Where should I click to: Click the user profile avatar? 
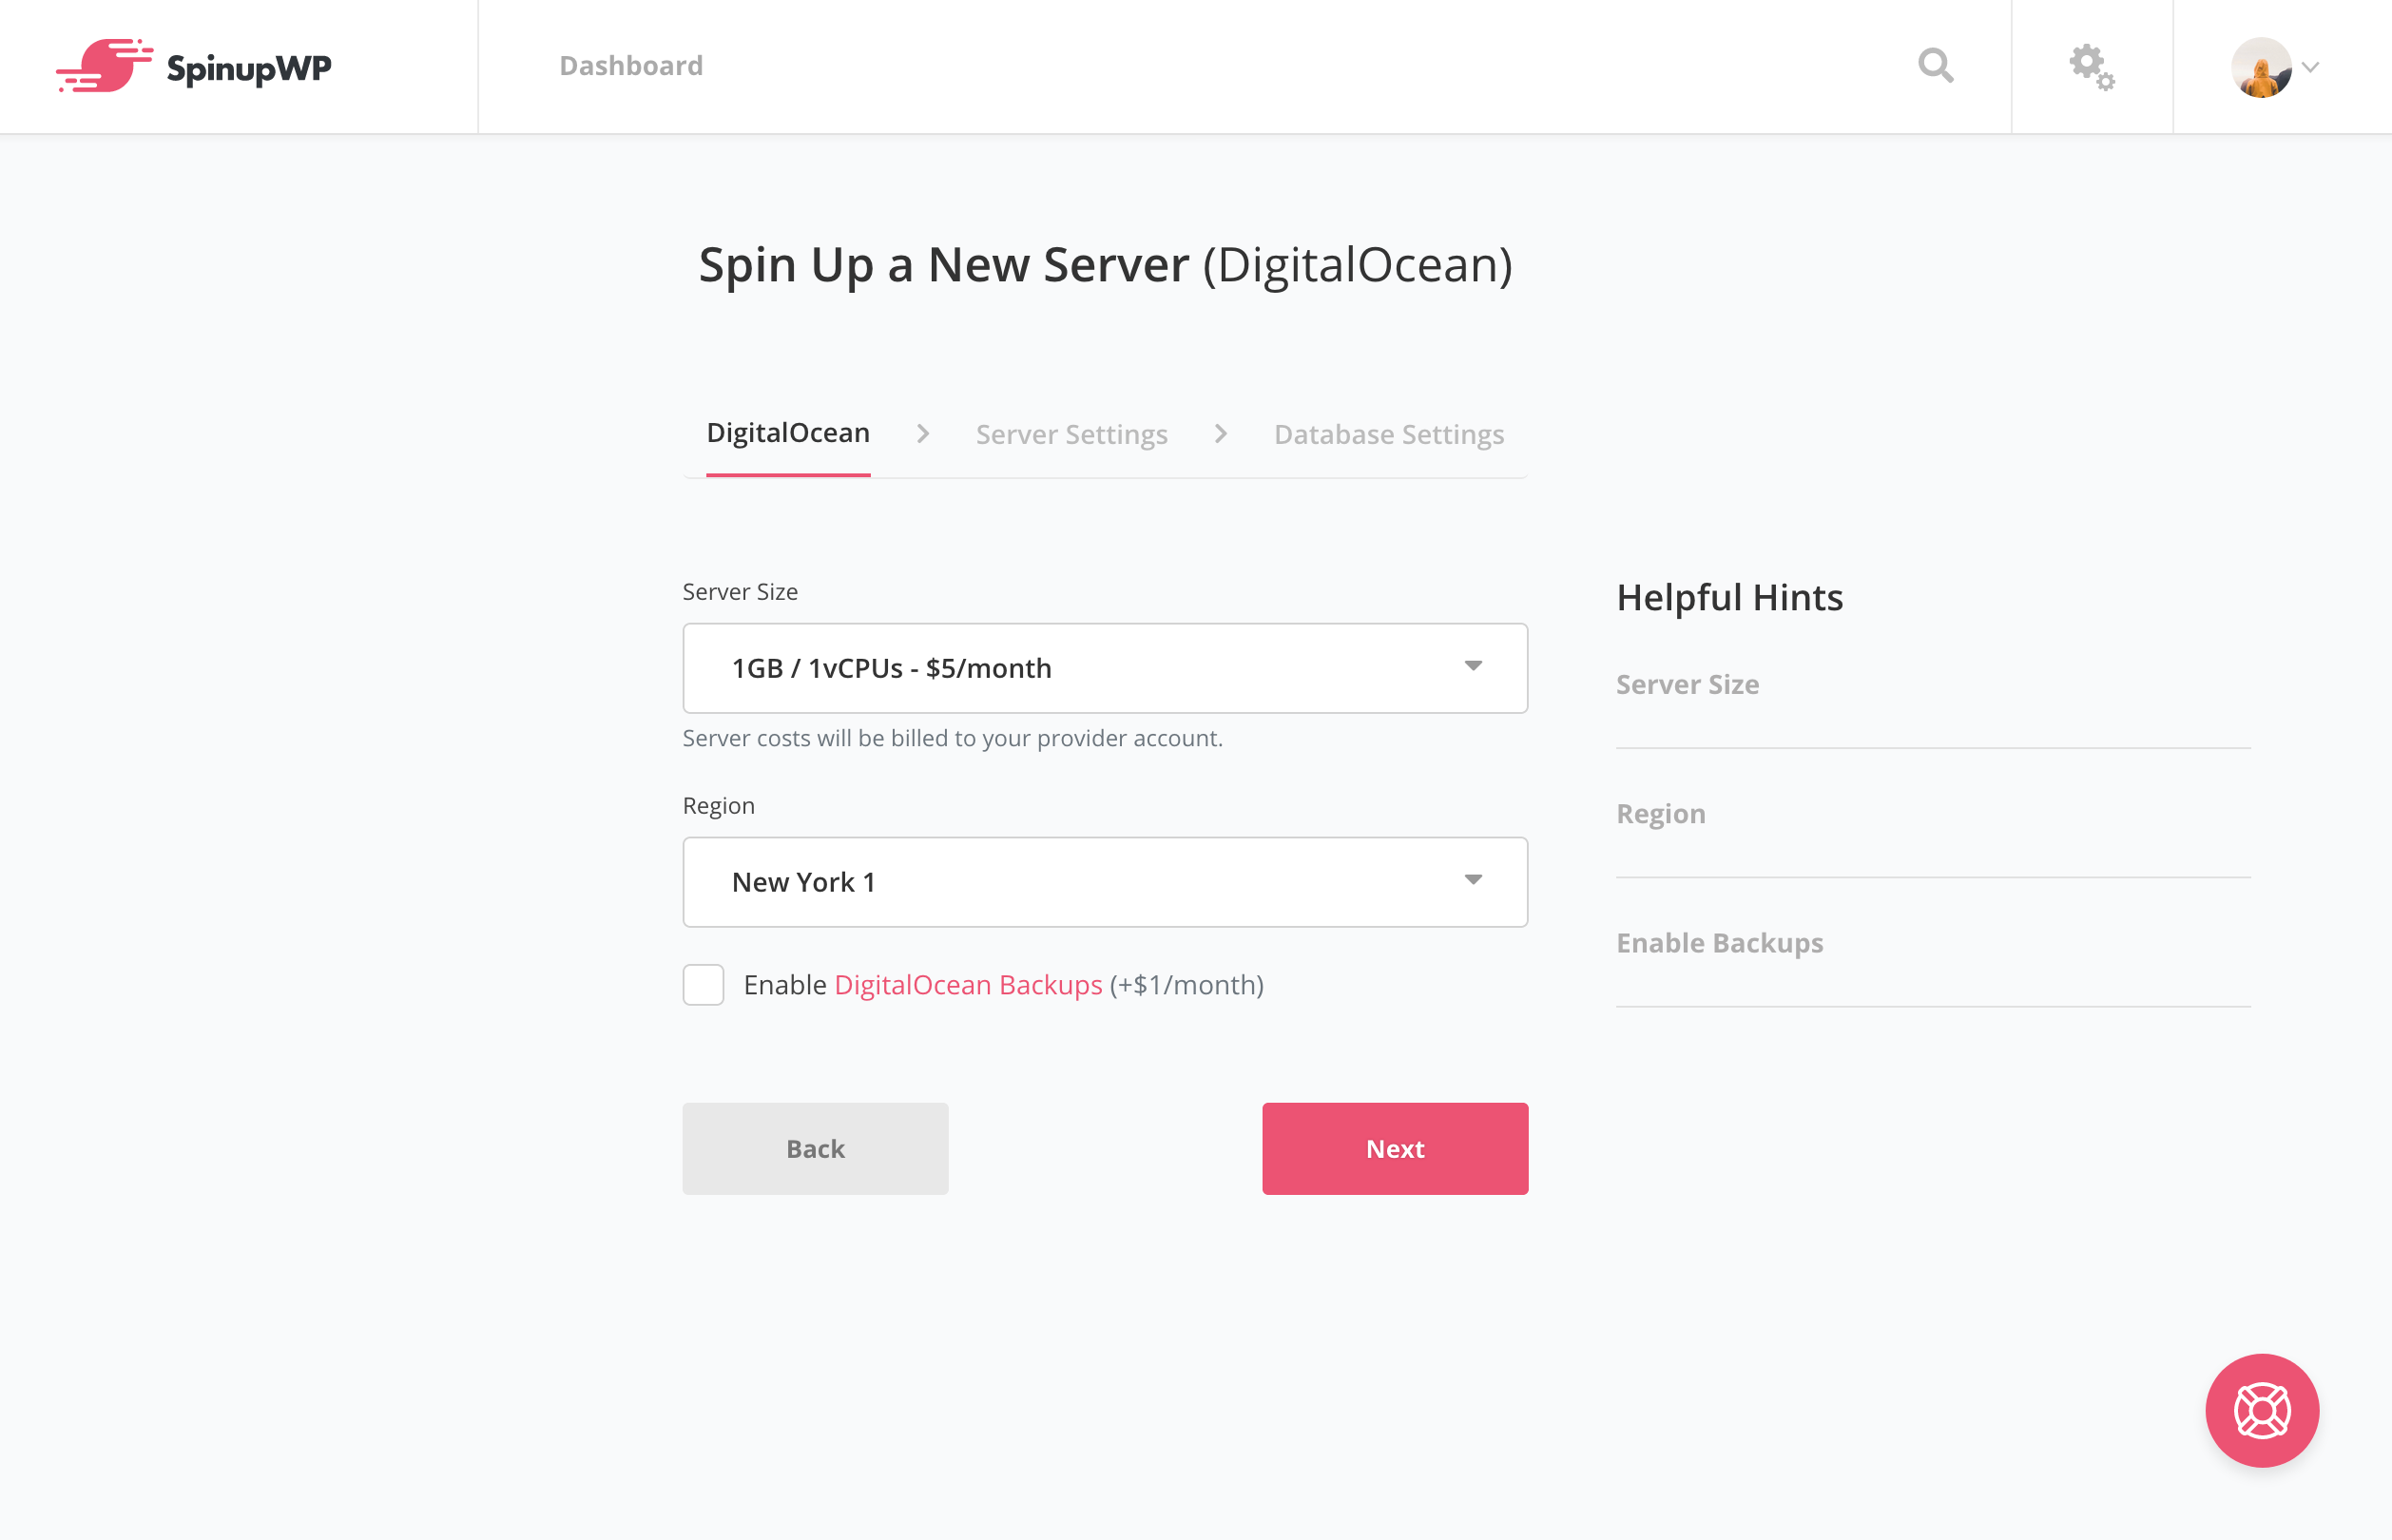point(2261,65)
